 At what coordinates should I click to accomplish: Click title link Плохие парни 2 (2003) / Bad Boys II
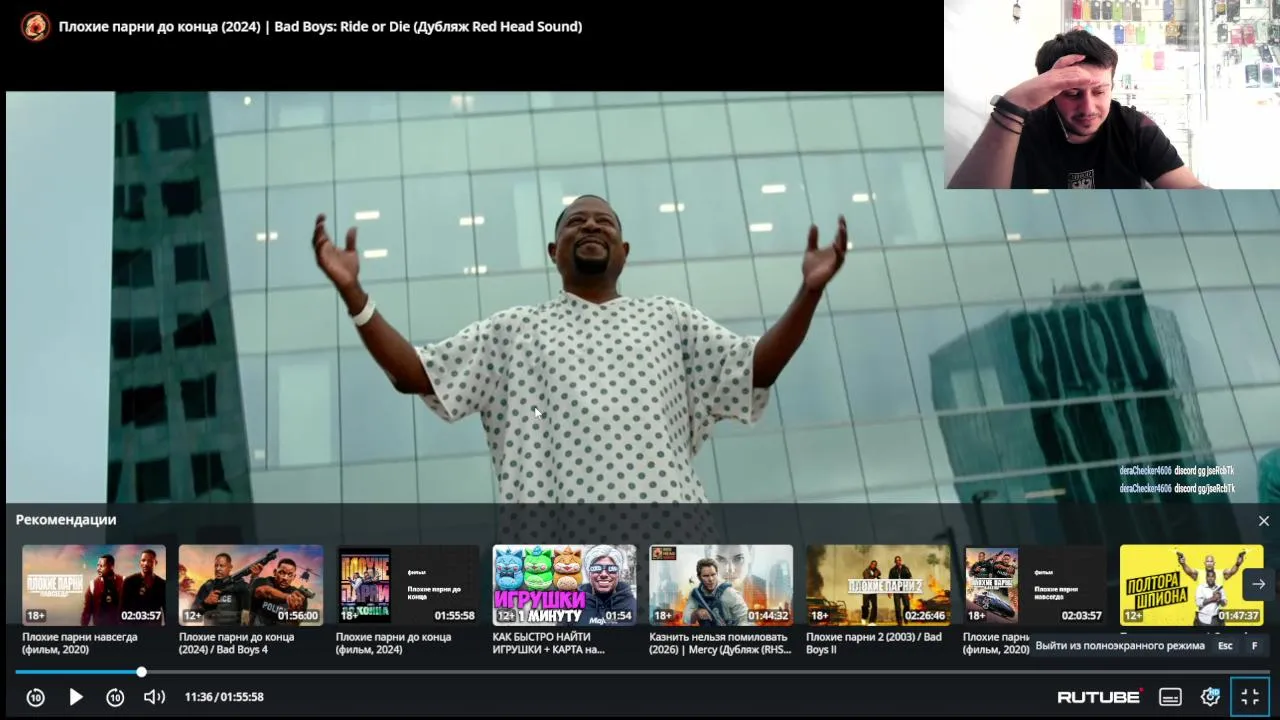[874, 643]
